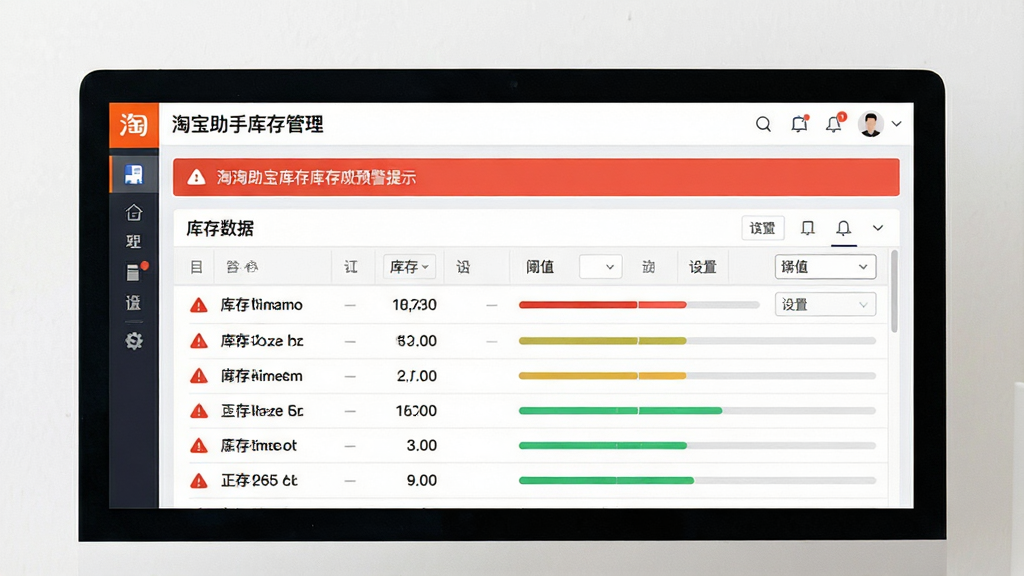Expand the chevron beside the user avatar
The height and width of the screenshot is (576, 1024).
[897, 124]
